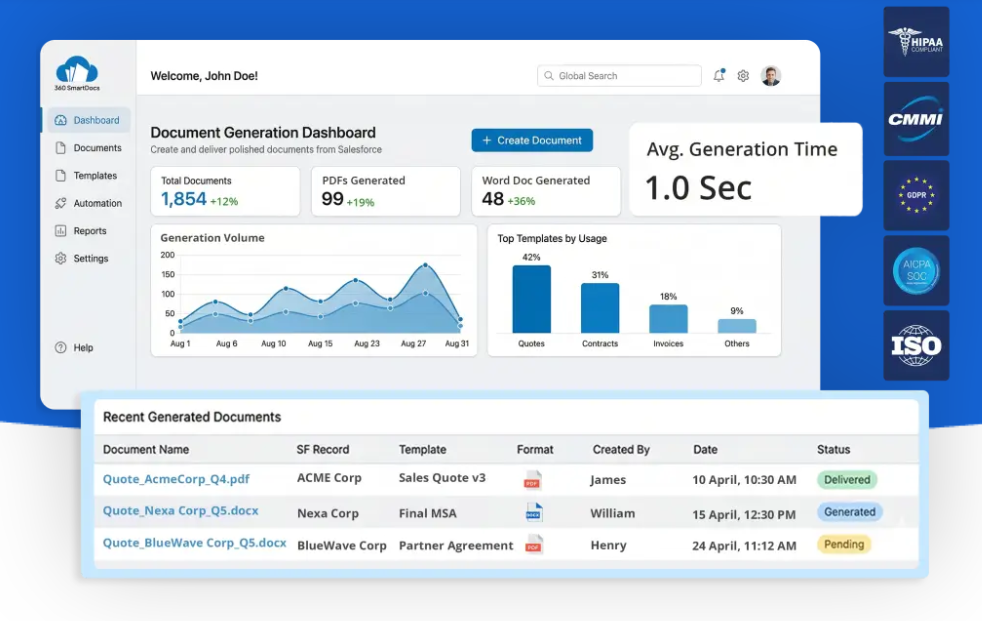Open the Quote_AcmeCorp_Q4.pdf link
This screenshot has height=621, width=982.
[x=176, y=479]
